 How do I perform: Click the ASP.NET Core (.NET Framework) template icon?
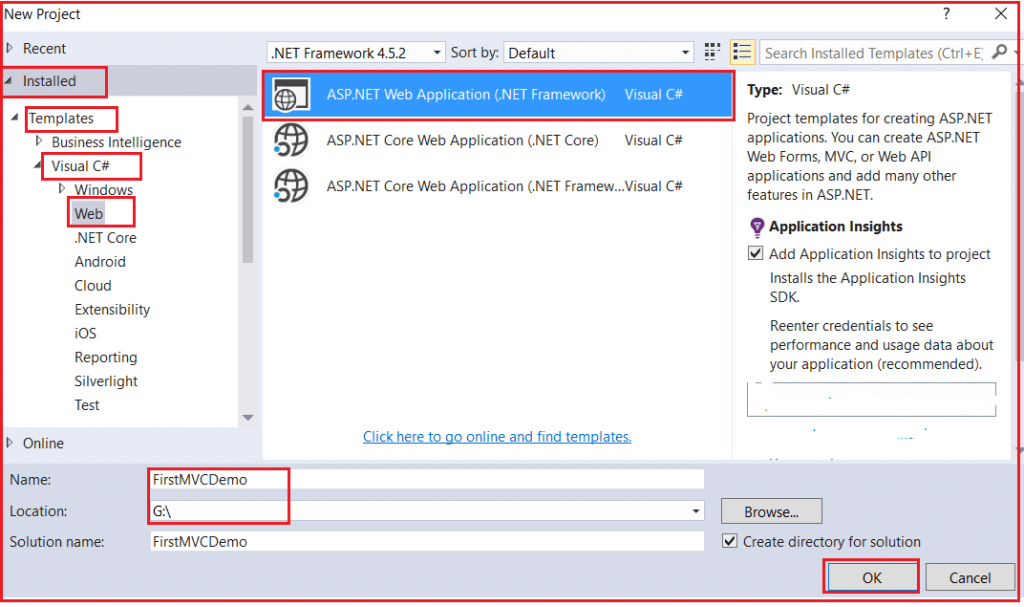(x=291, y=186)
